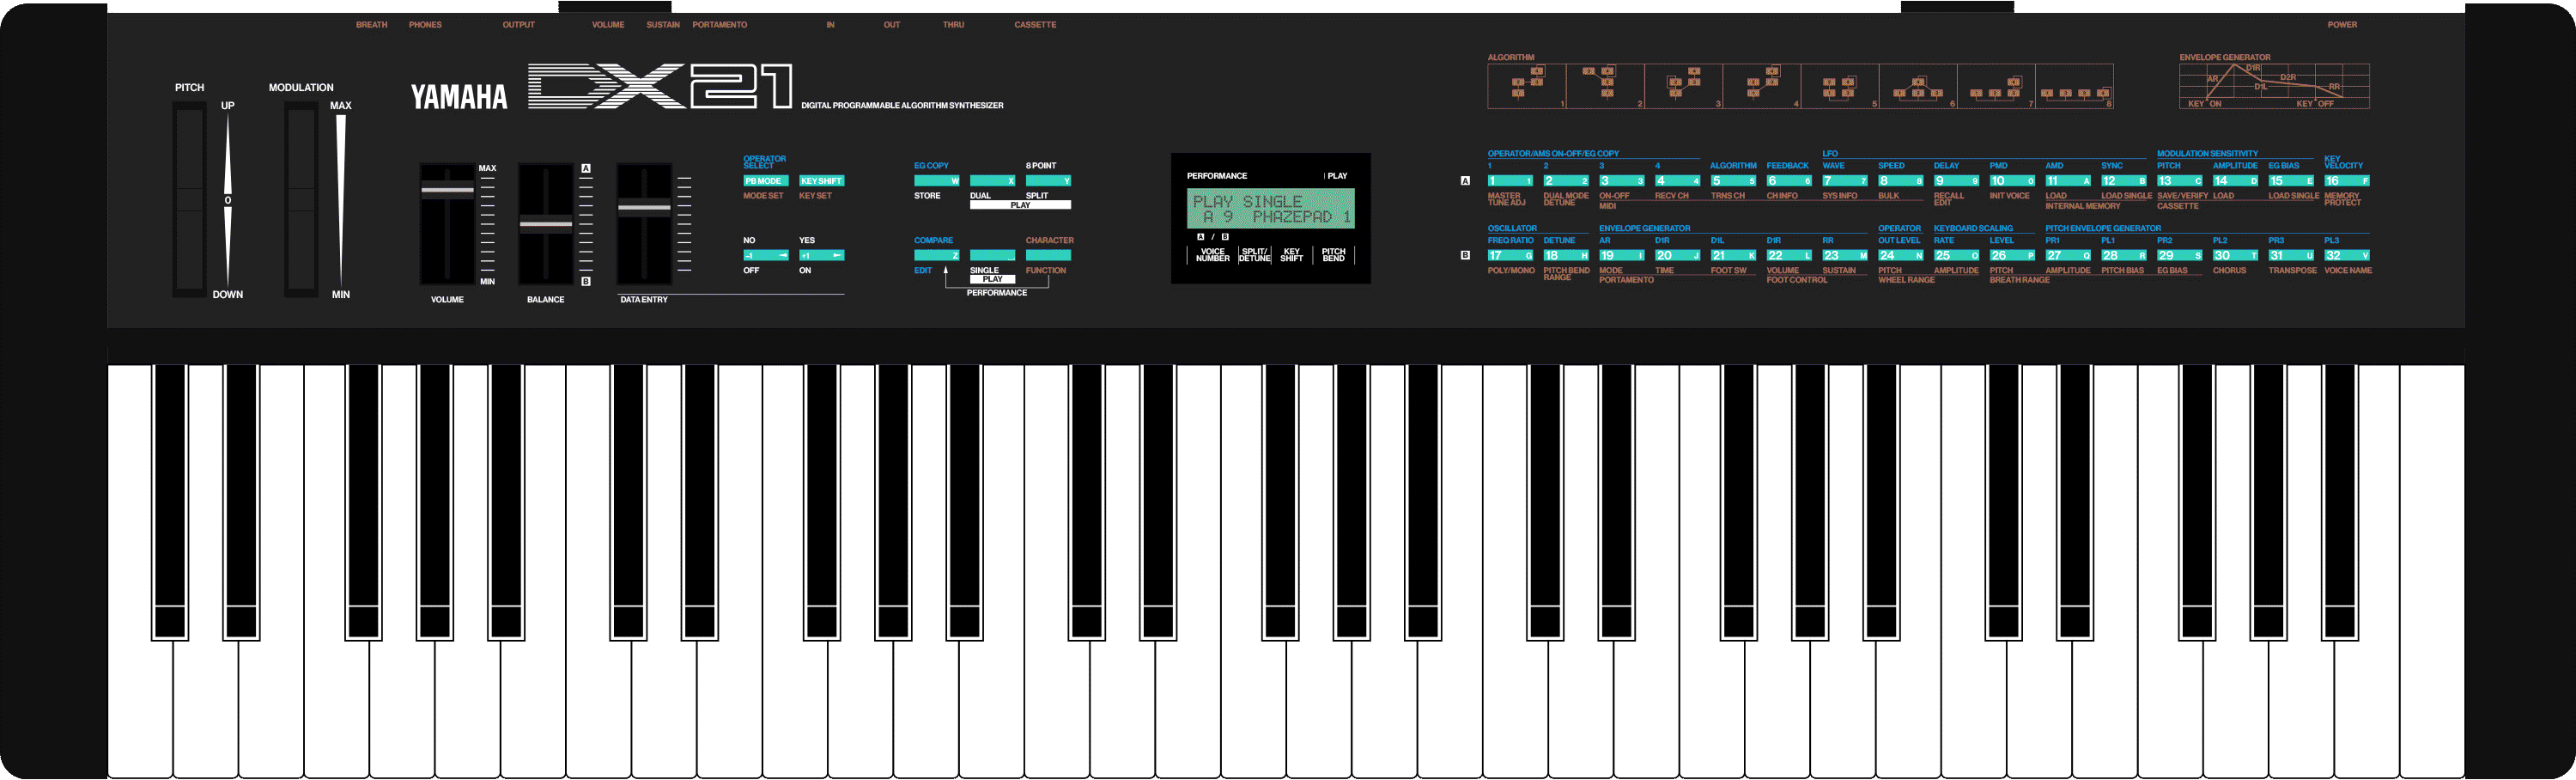Select button 3 MIDI On-Off
The height and width of the screenshot is (780, 2576).
1622,181
